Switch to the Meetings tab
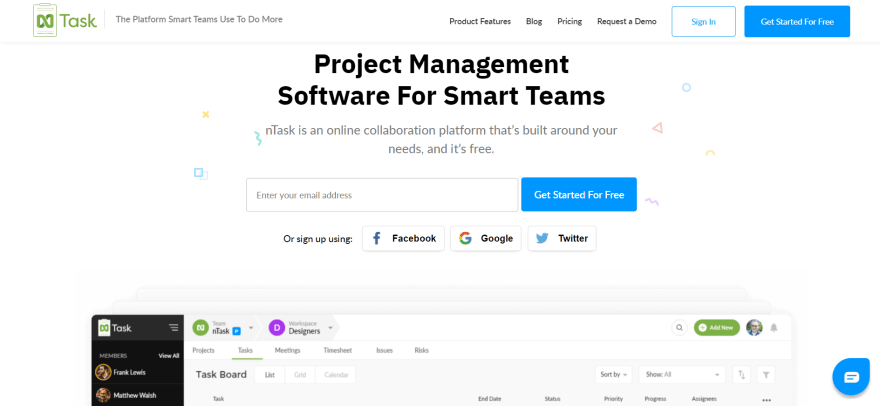Image resolution: width=880 pixels, height=406 pixels. [287, 350]
